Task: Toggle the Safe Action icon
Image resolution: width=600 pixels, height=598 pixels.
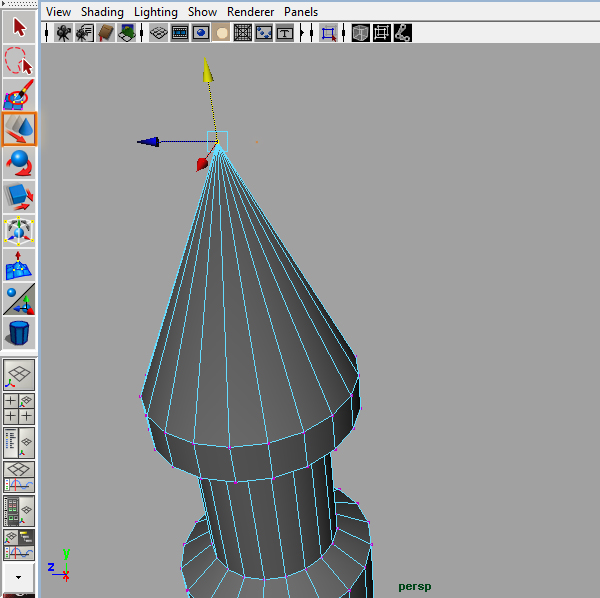Action: pyautogui.click(x=264, y=33)
